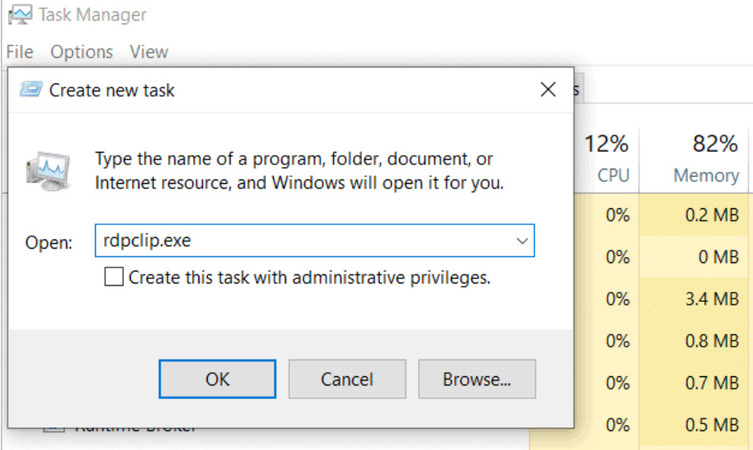Click the Task Manager title bar icon

(20, 15)
